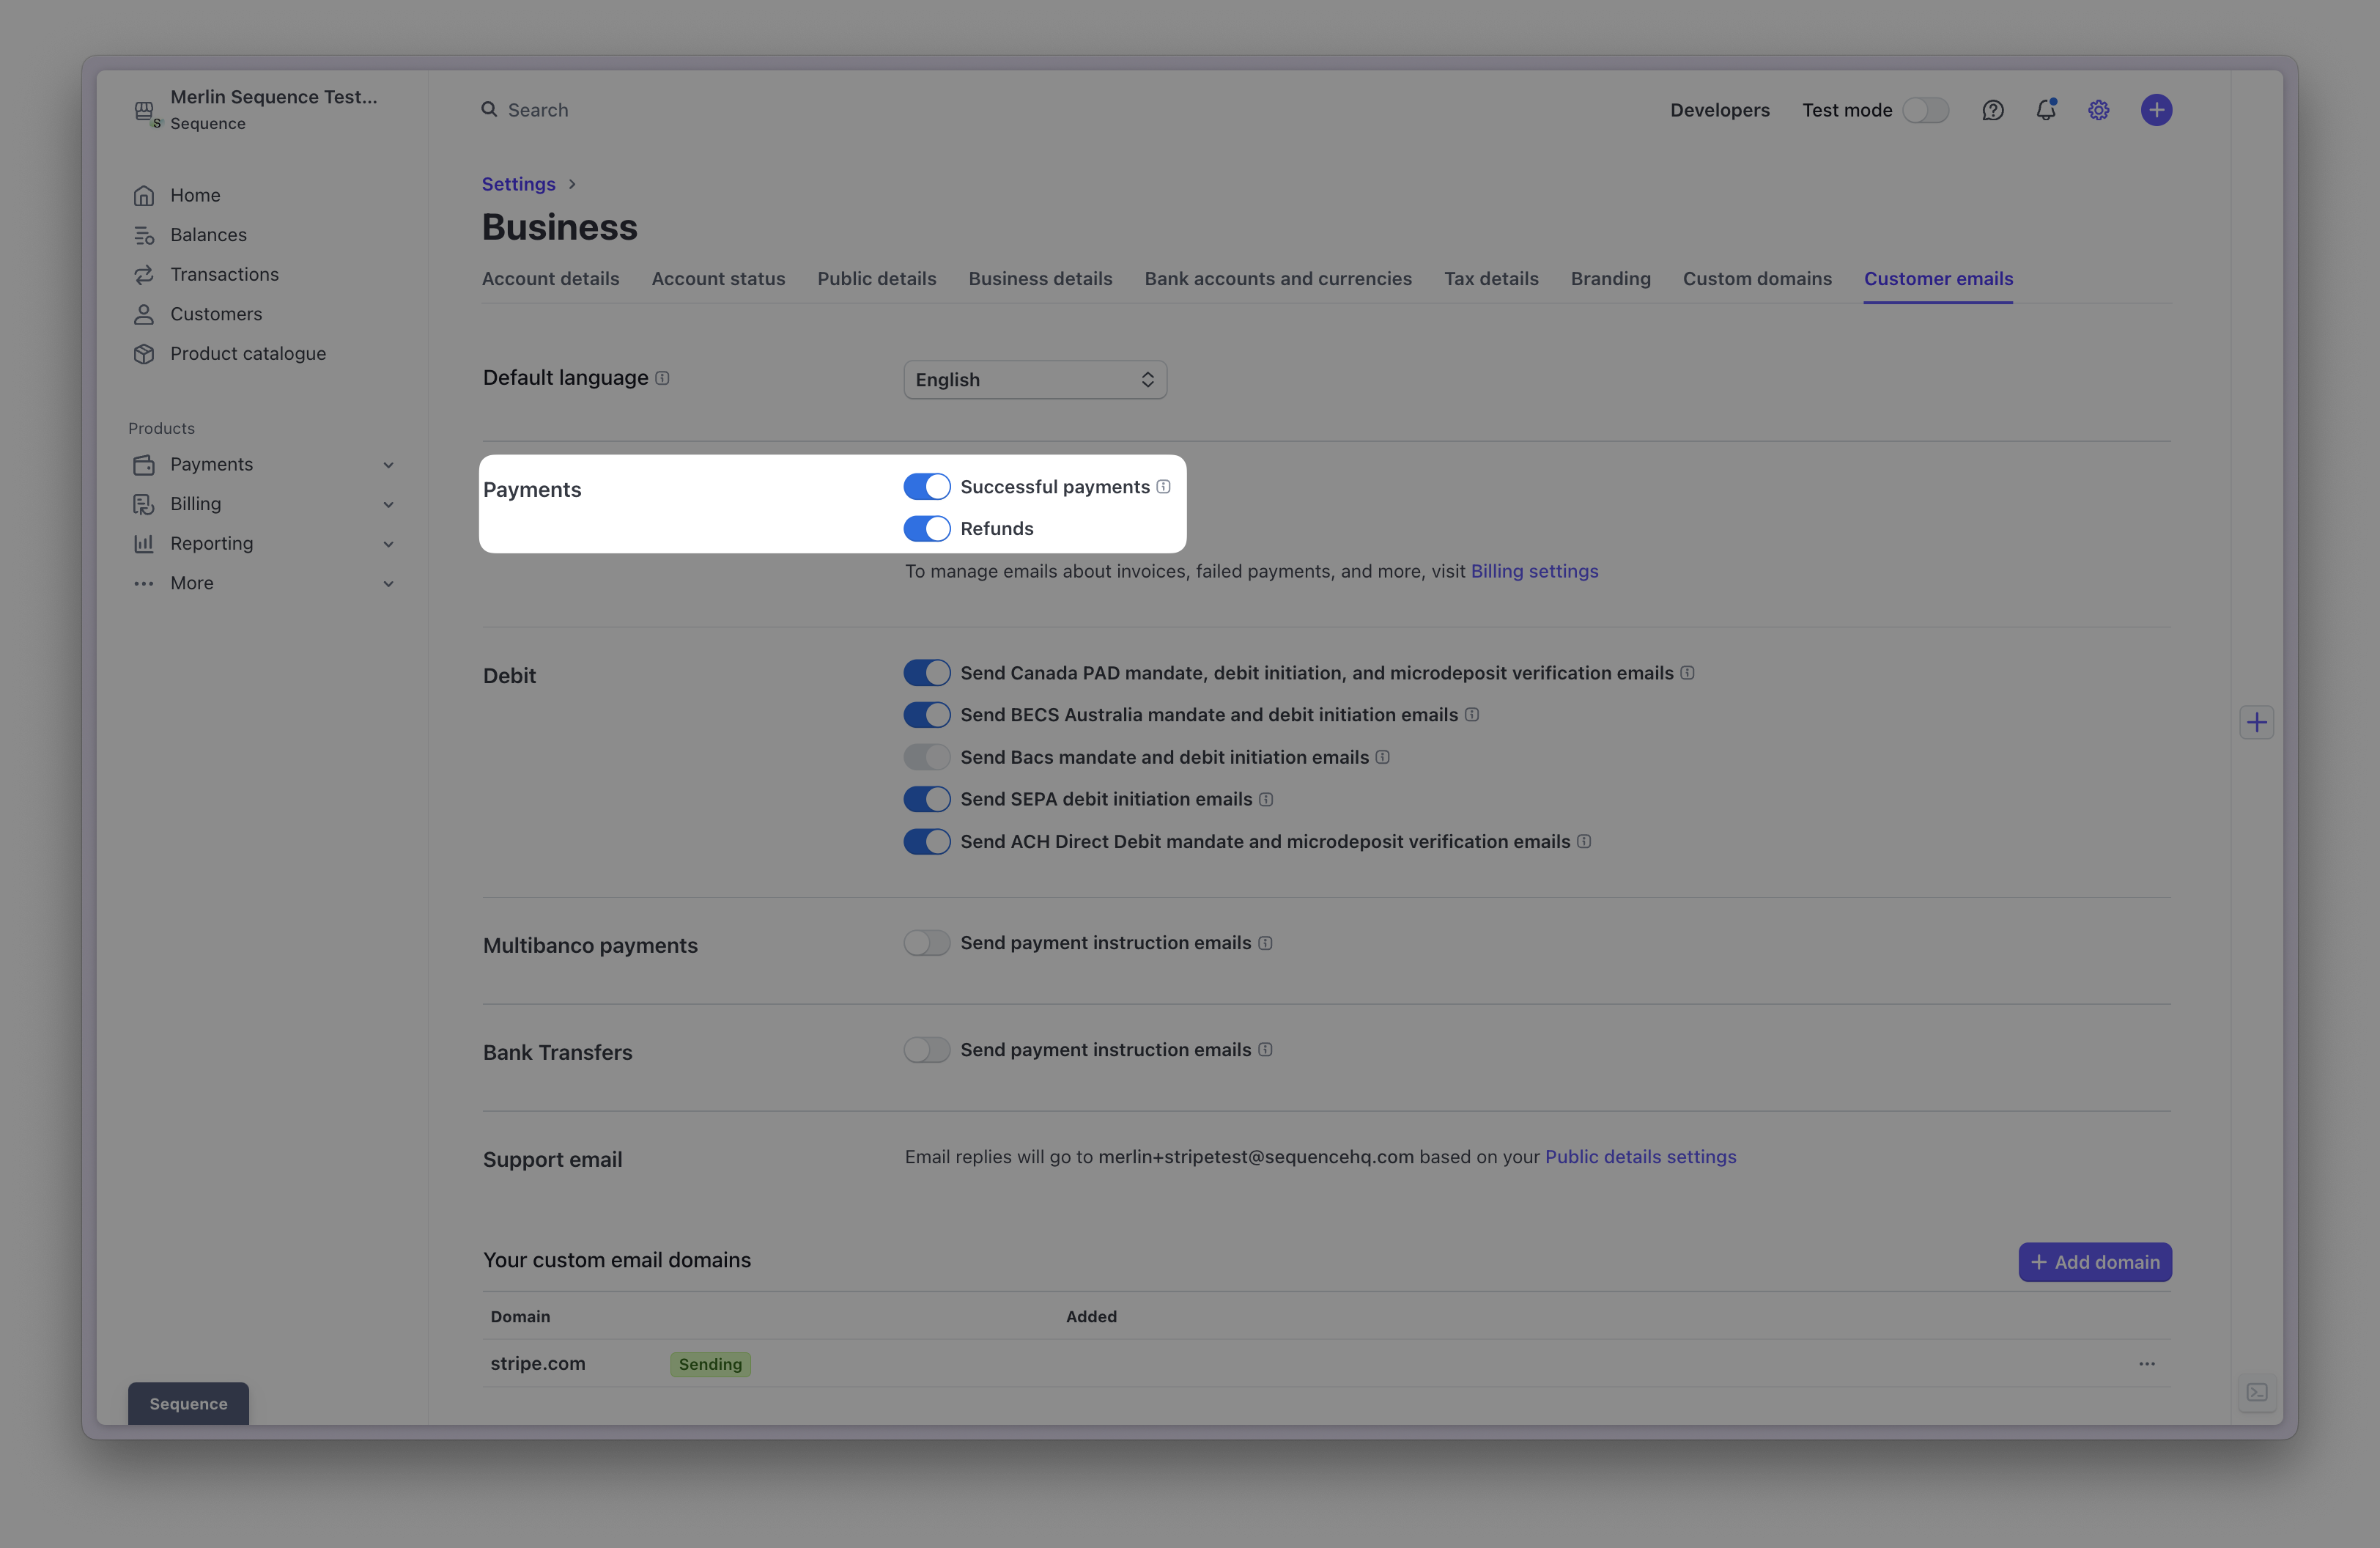Screen dimensions: 2380x1548
Task: Toggle ACH Direct Debit emails switch
Action: (x=927, y=842)
